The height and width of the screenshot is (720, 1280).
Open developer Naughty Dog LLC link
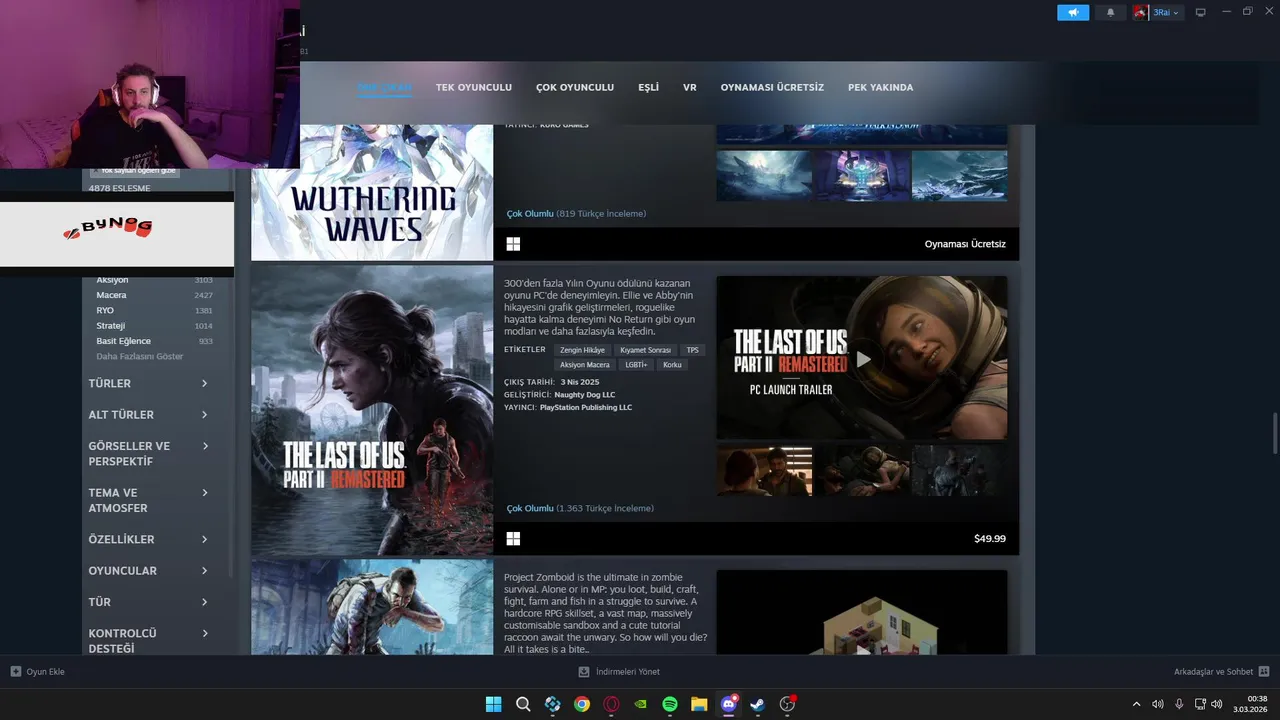(x=585, y=395)
